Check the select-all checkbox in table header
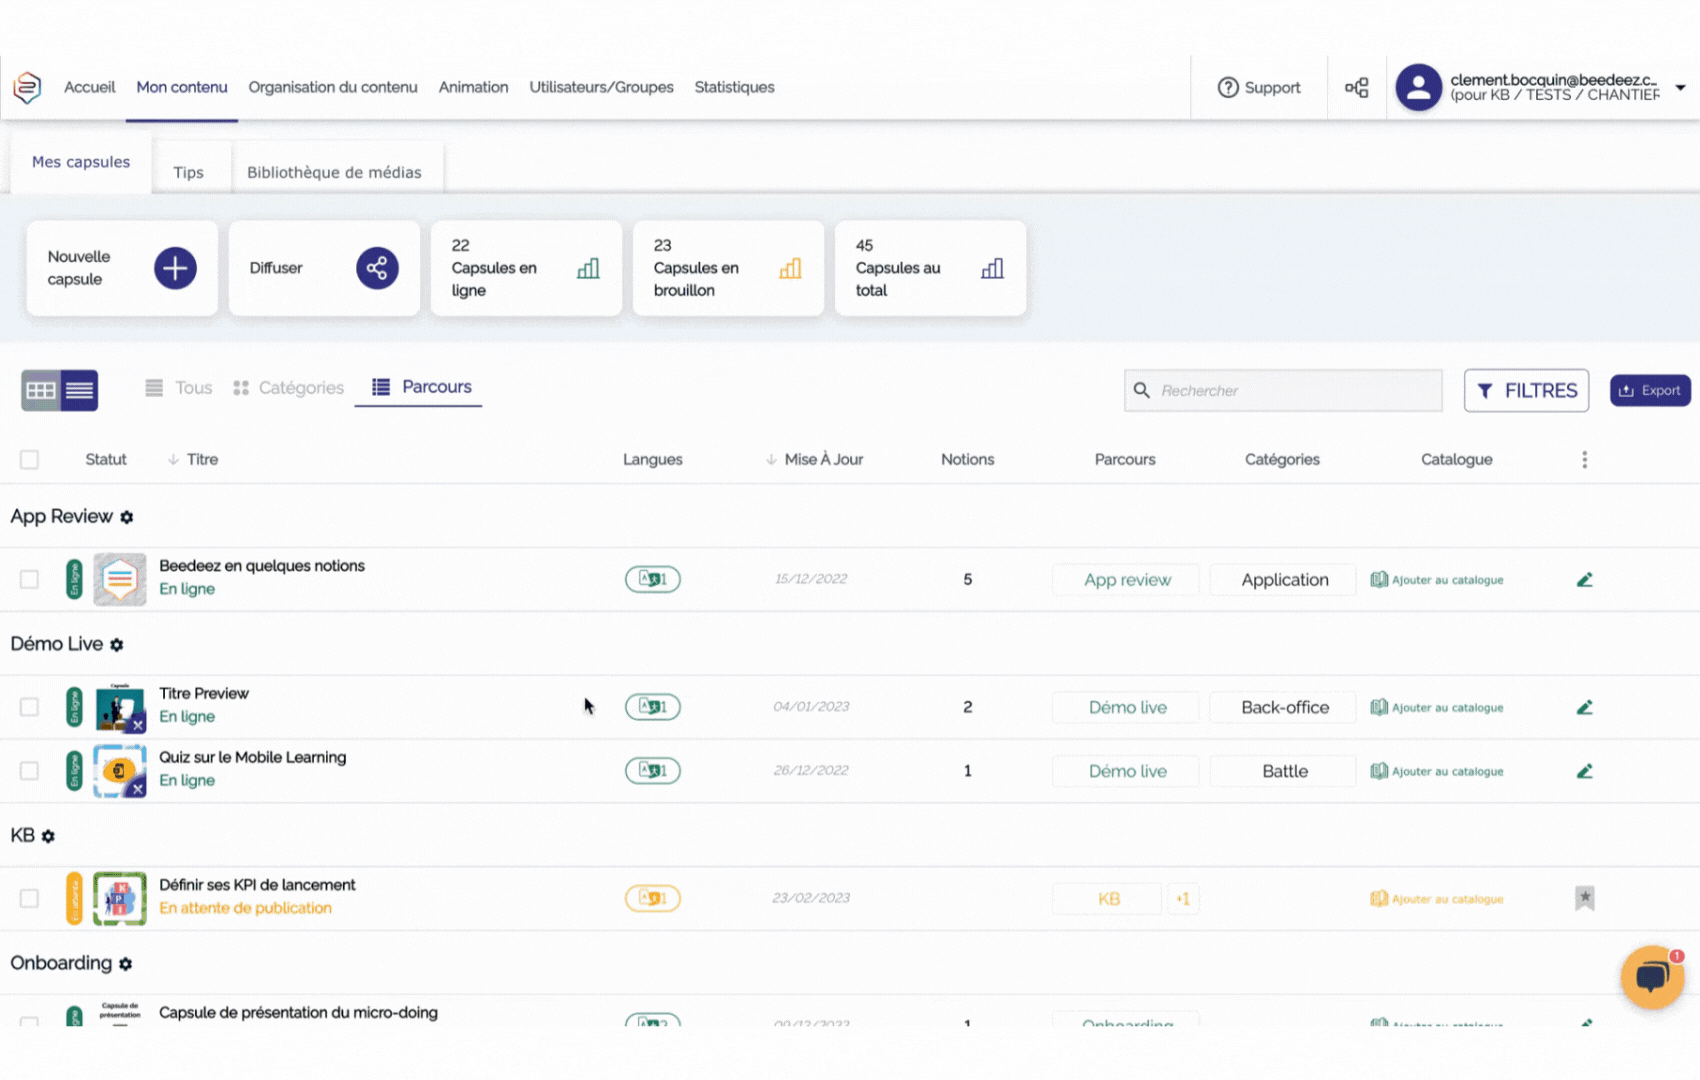This screenshot has width=1700, height=1080. click(x=29, y=459)
